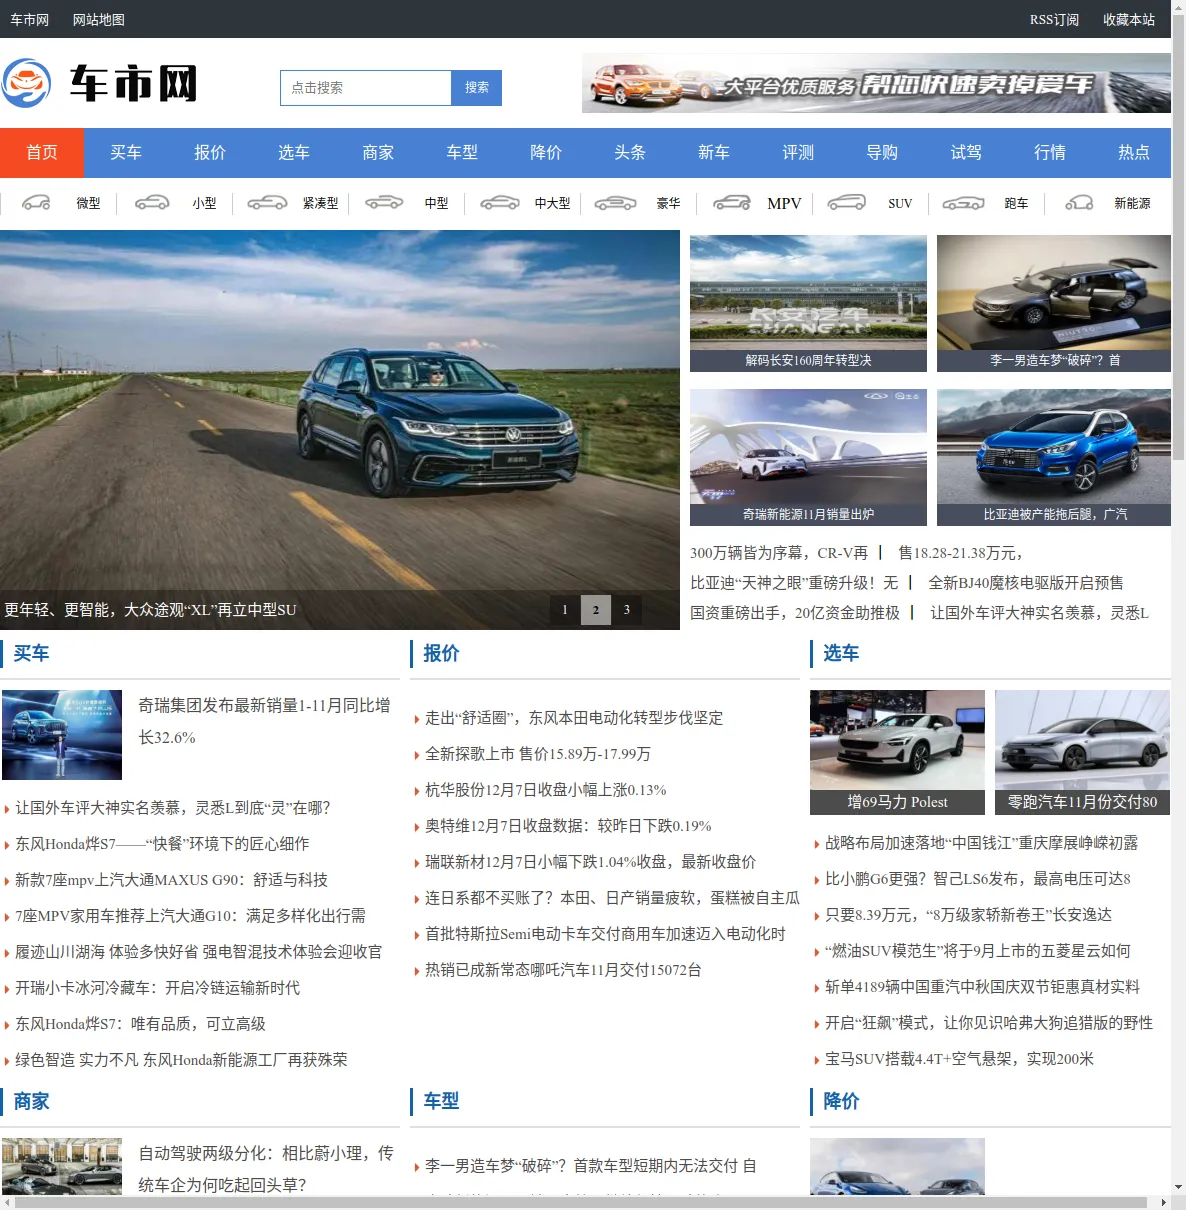Open 只要8.39万元 长安逸达 article
Viewport: 1186px width, 1210px height.
pos(968,915)
